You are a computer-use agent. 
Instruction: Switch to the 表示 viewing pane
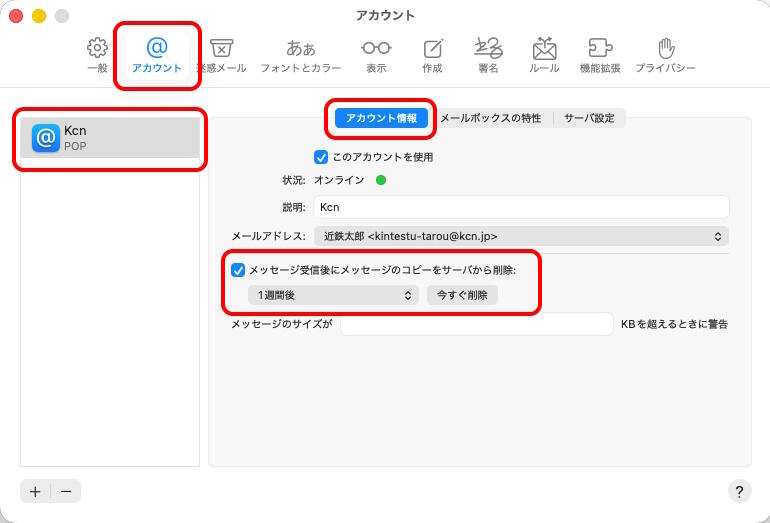click(x=376, y=55)
